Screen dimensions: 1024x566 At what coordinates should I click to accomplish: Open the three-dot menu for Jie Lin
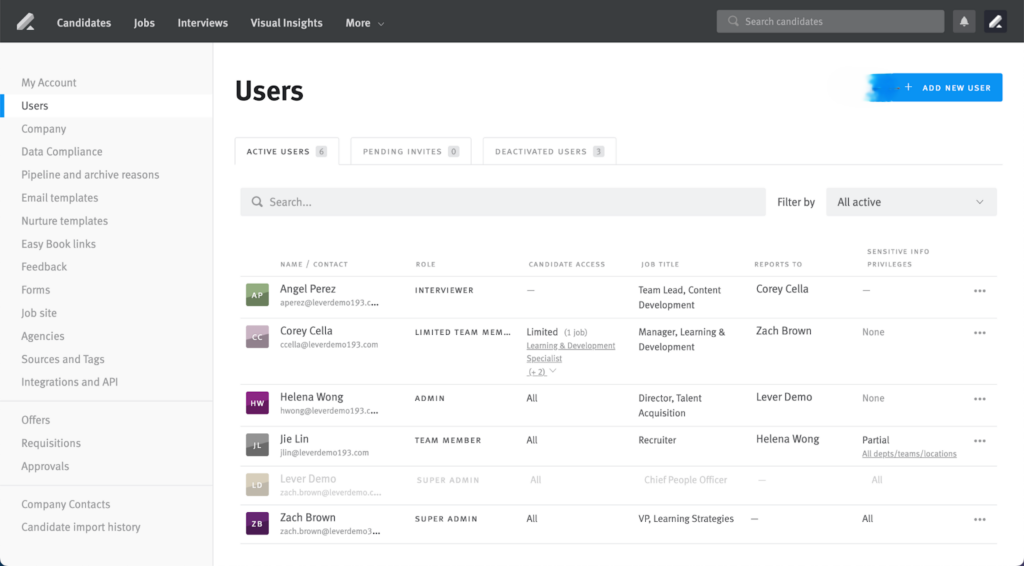tap(980, 441)
